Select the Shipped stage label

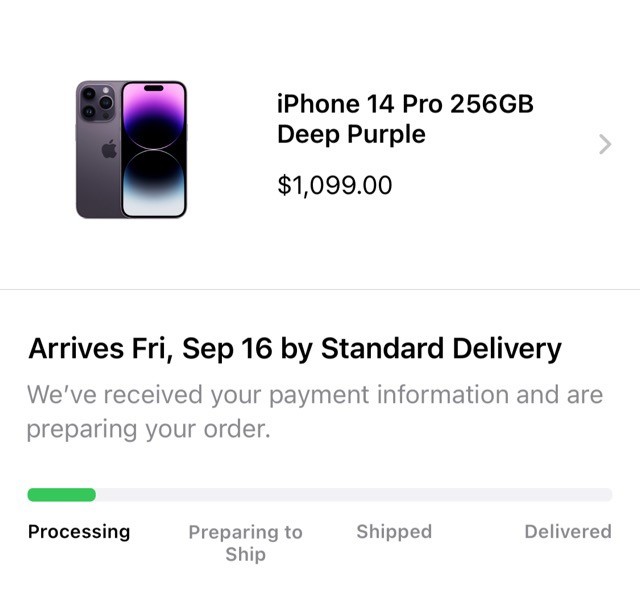pyautogui.click(x=394, y=531)
